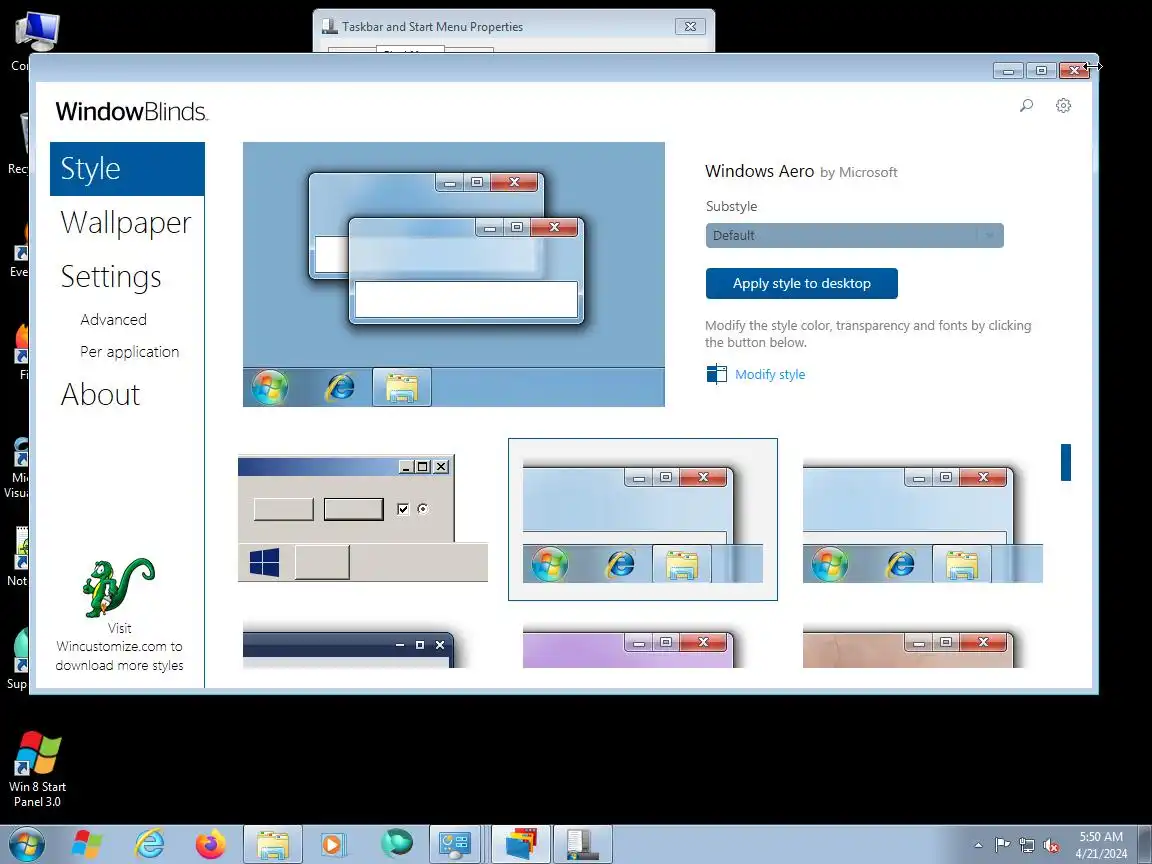Open the Windows Start orb on the taskbar
The width and height of the screenshot is (1152, 864).
pyautogui.click(x=27, y=844)
